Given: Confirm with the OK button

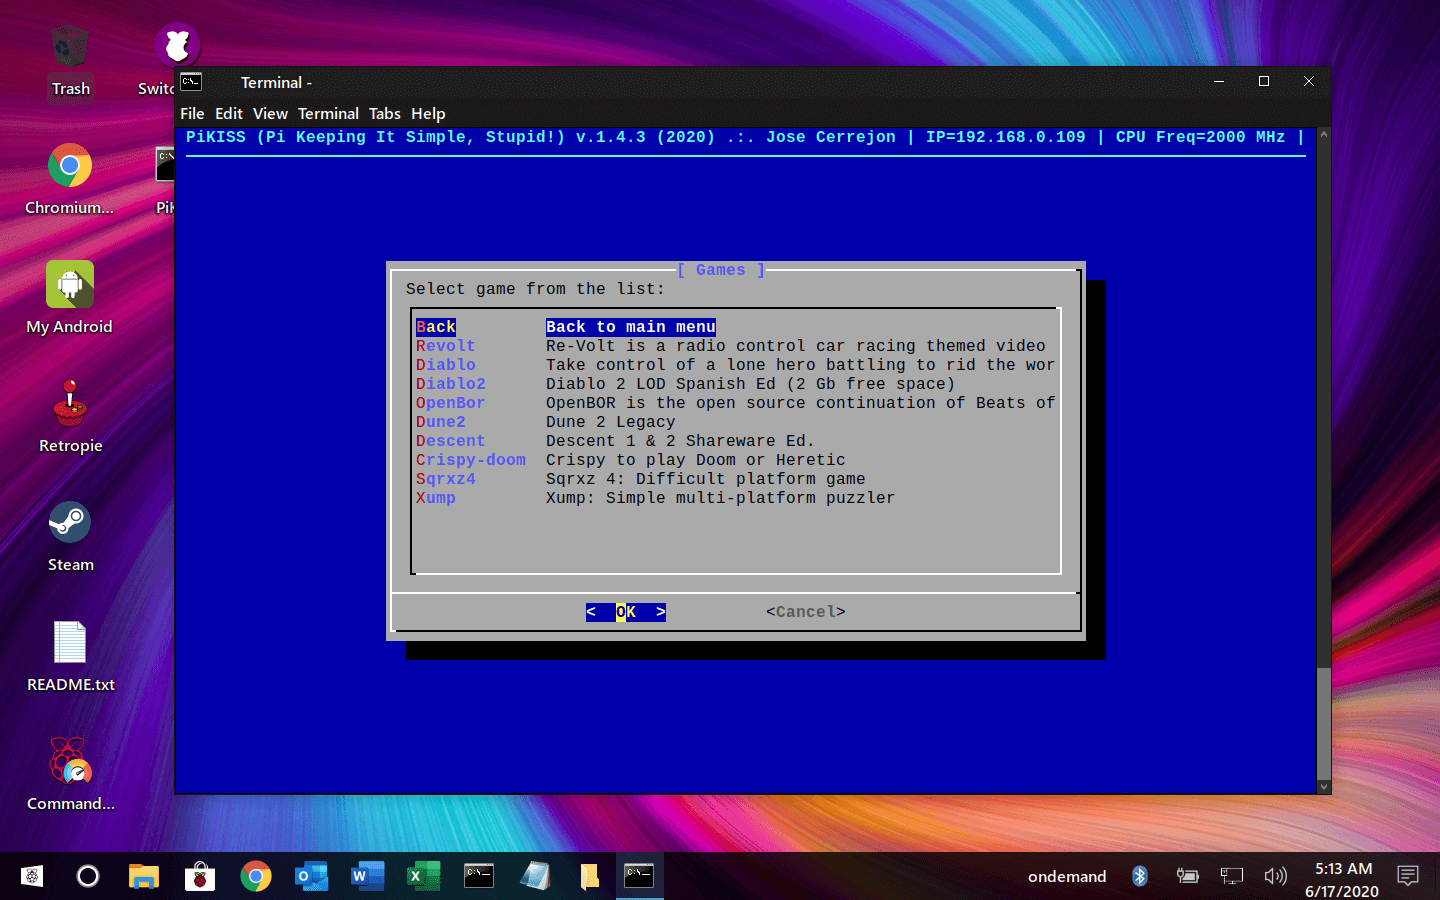Looking at the screenshot, I should coord(626,612).
